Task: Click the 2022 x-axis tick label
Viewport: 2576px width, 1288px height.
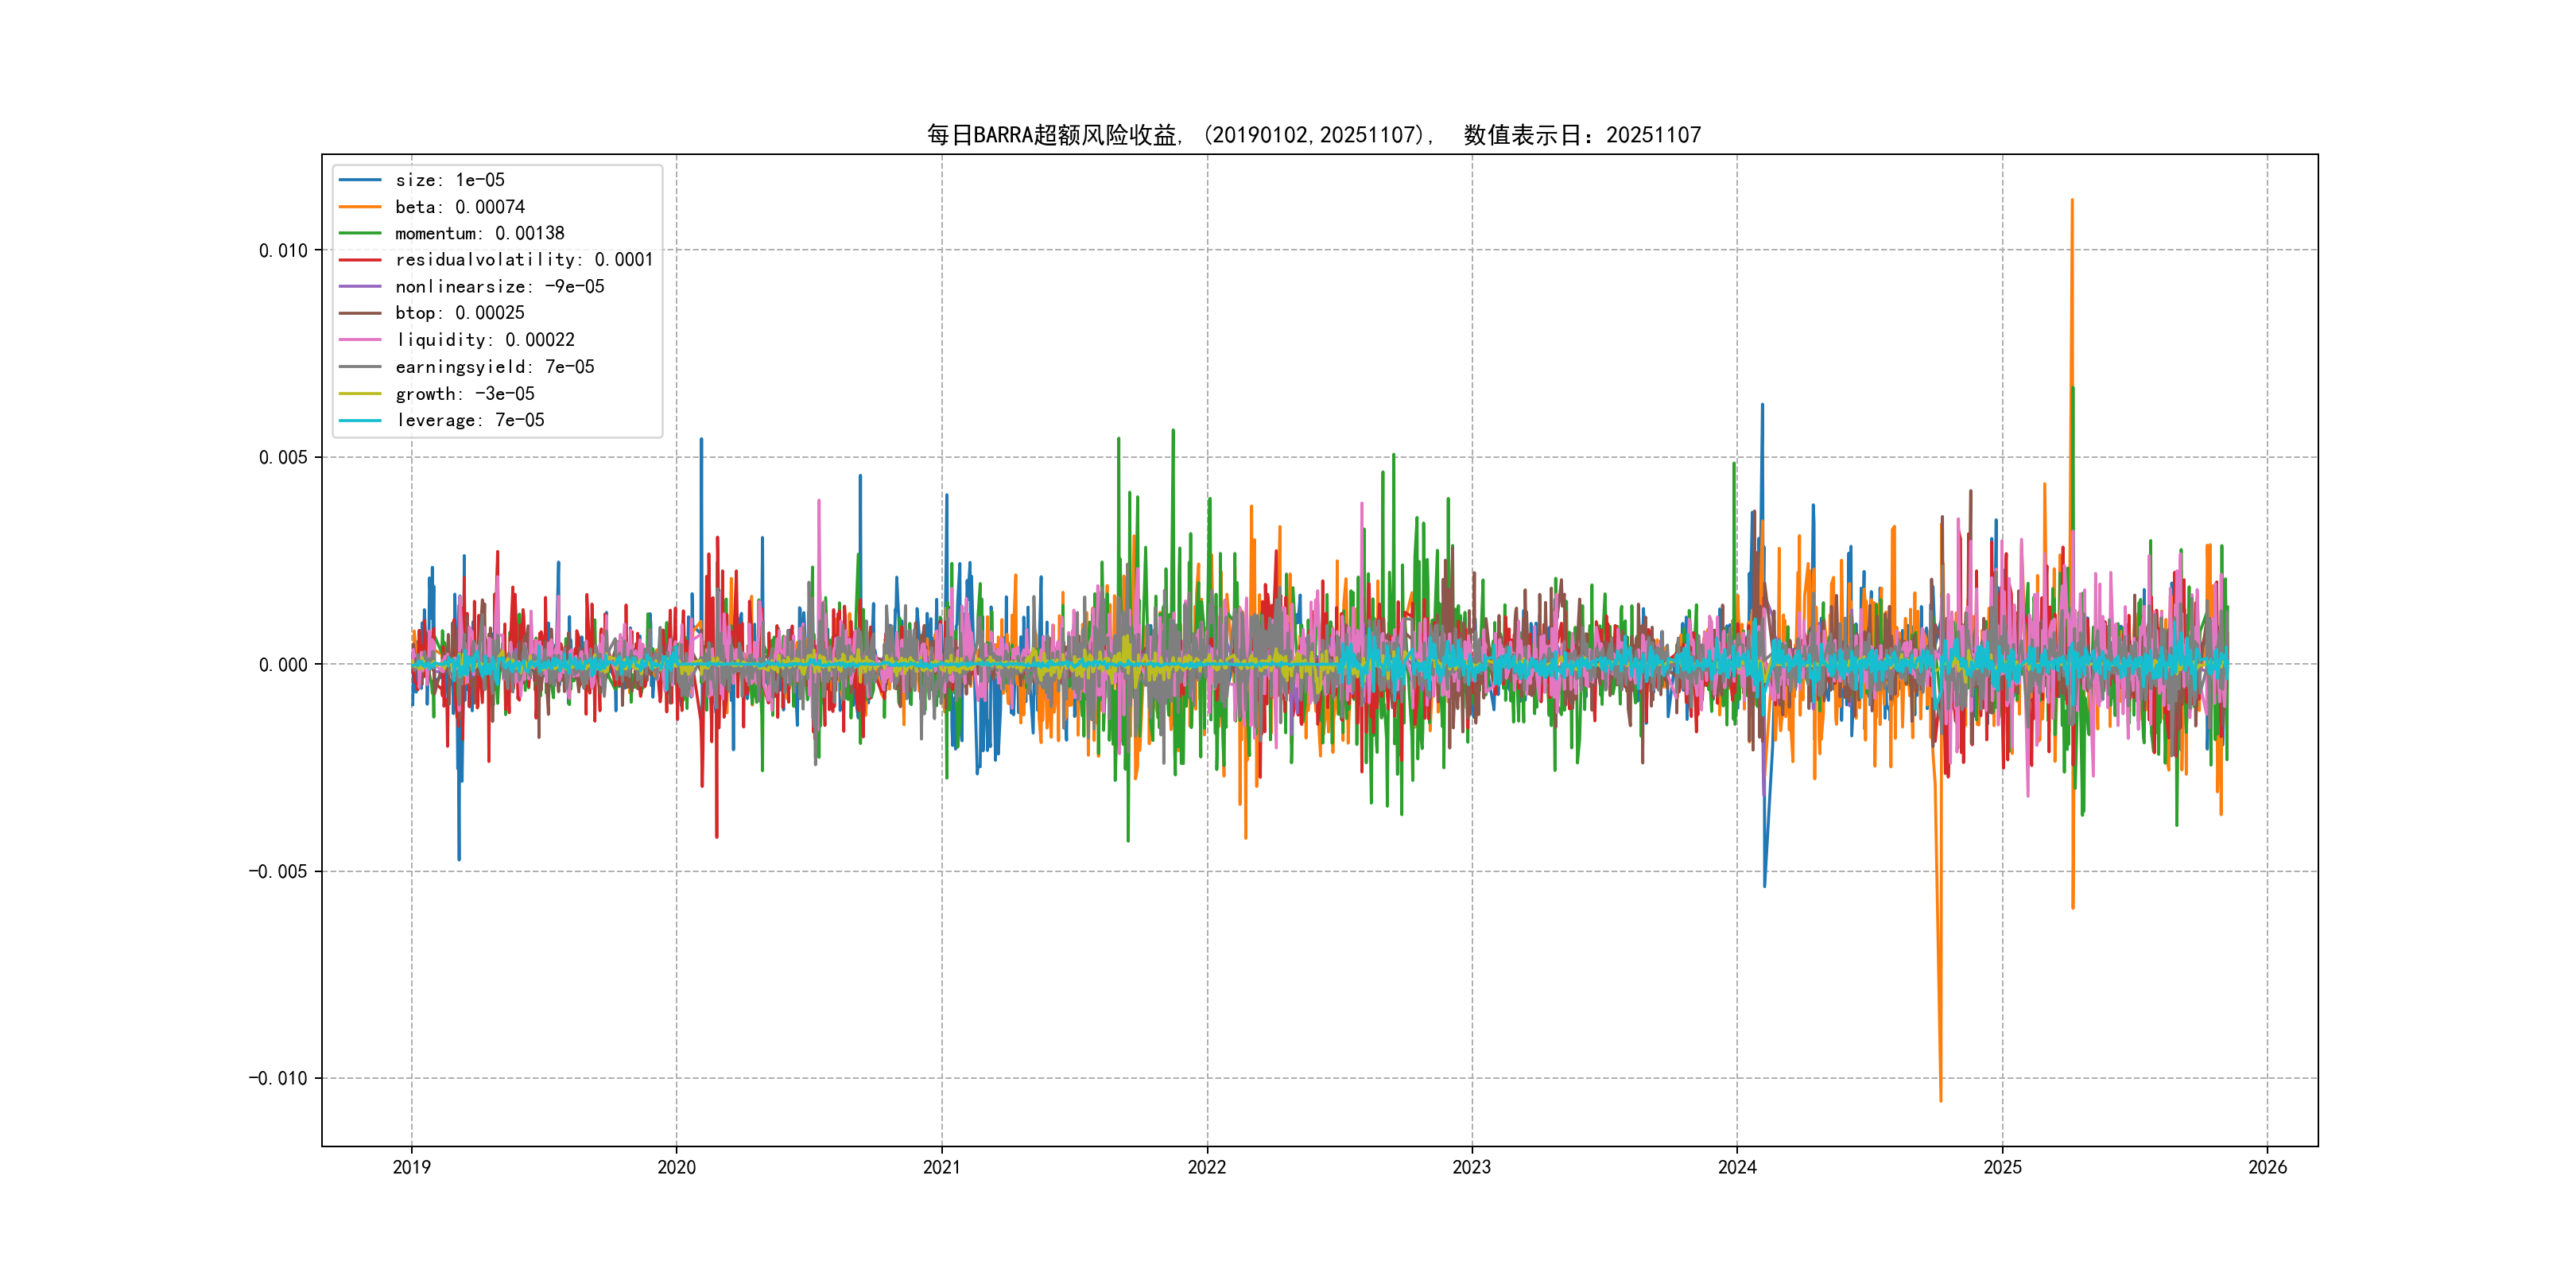Action: coord(1207,1167)
